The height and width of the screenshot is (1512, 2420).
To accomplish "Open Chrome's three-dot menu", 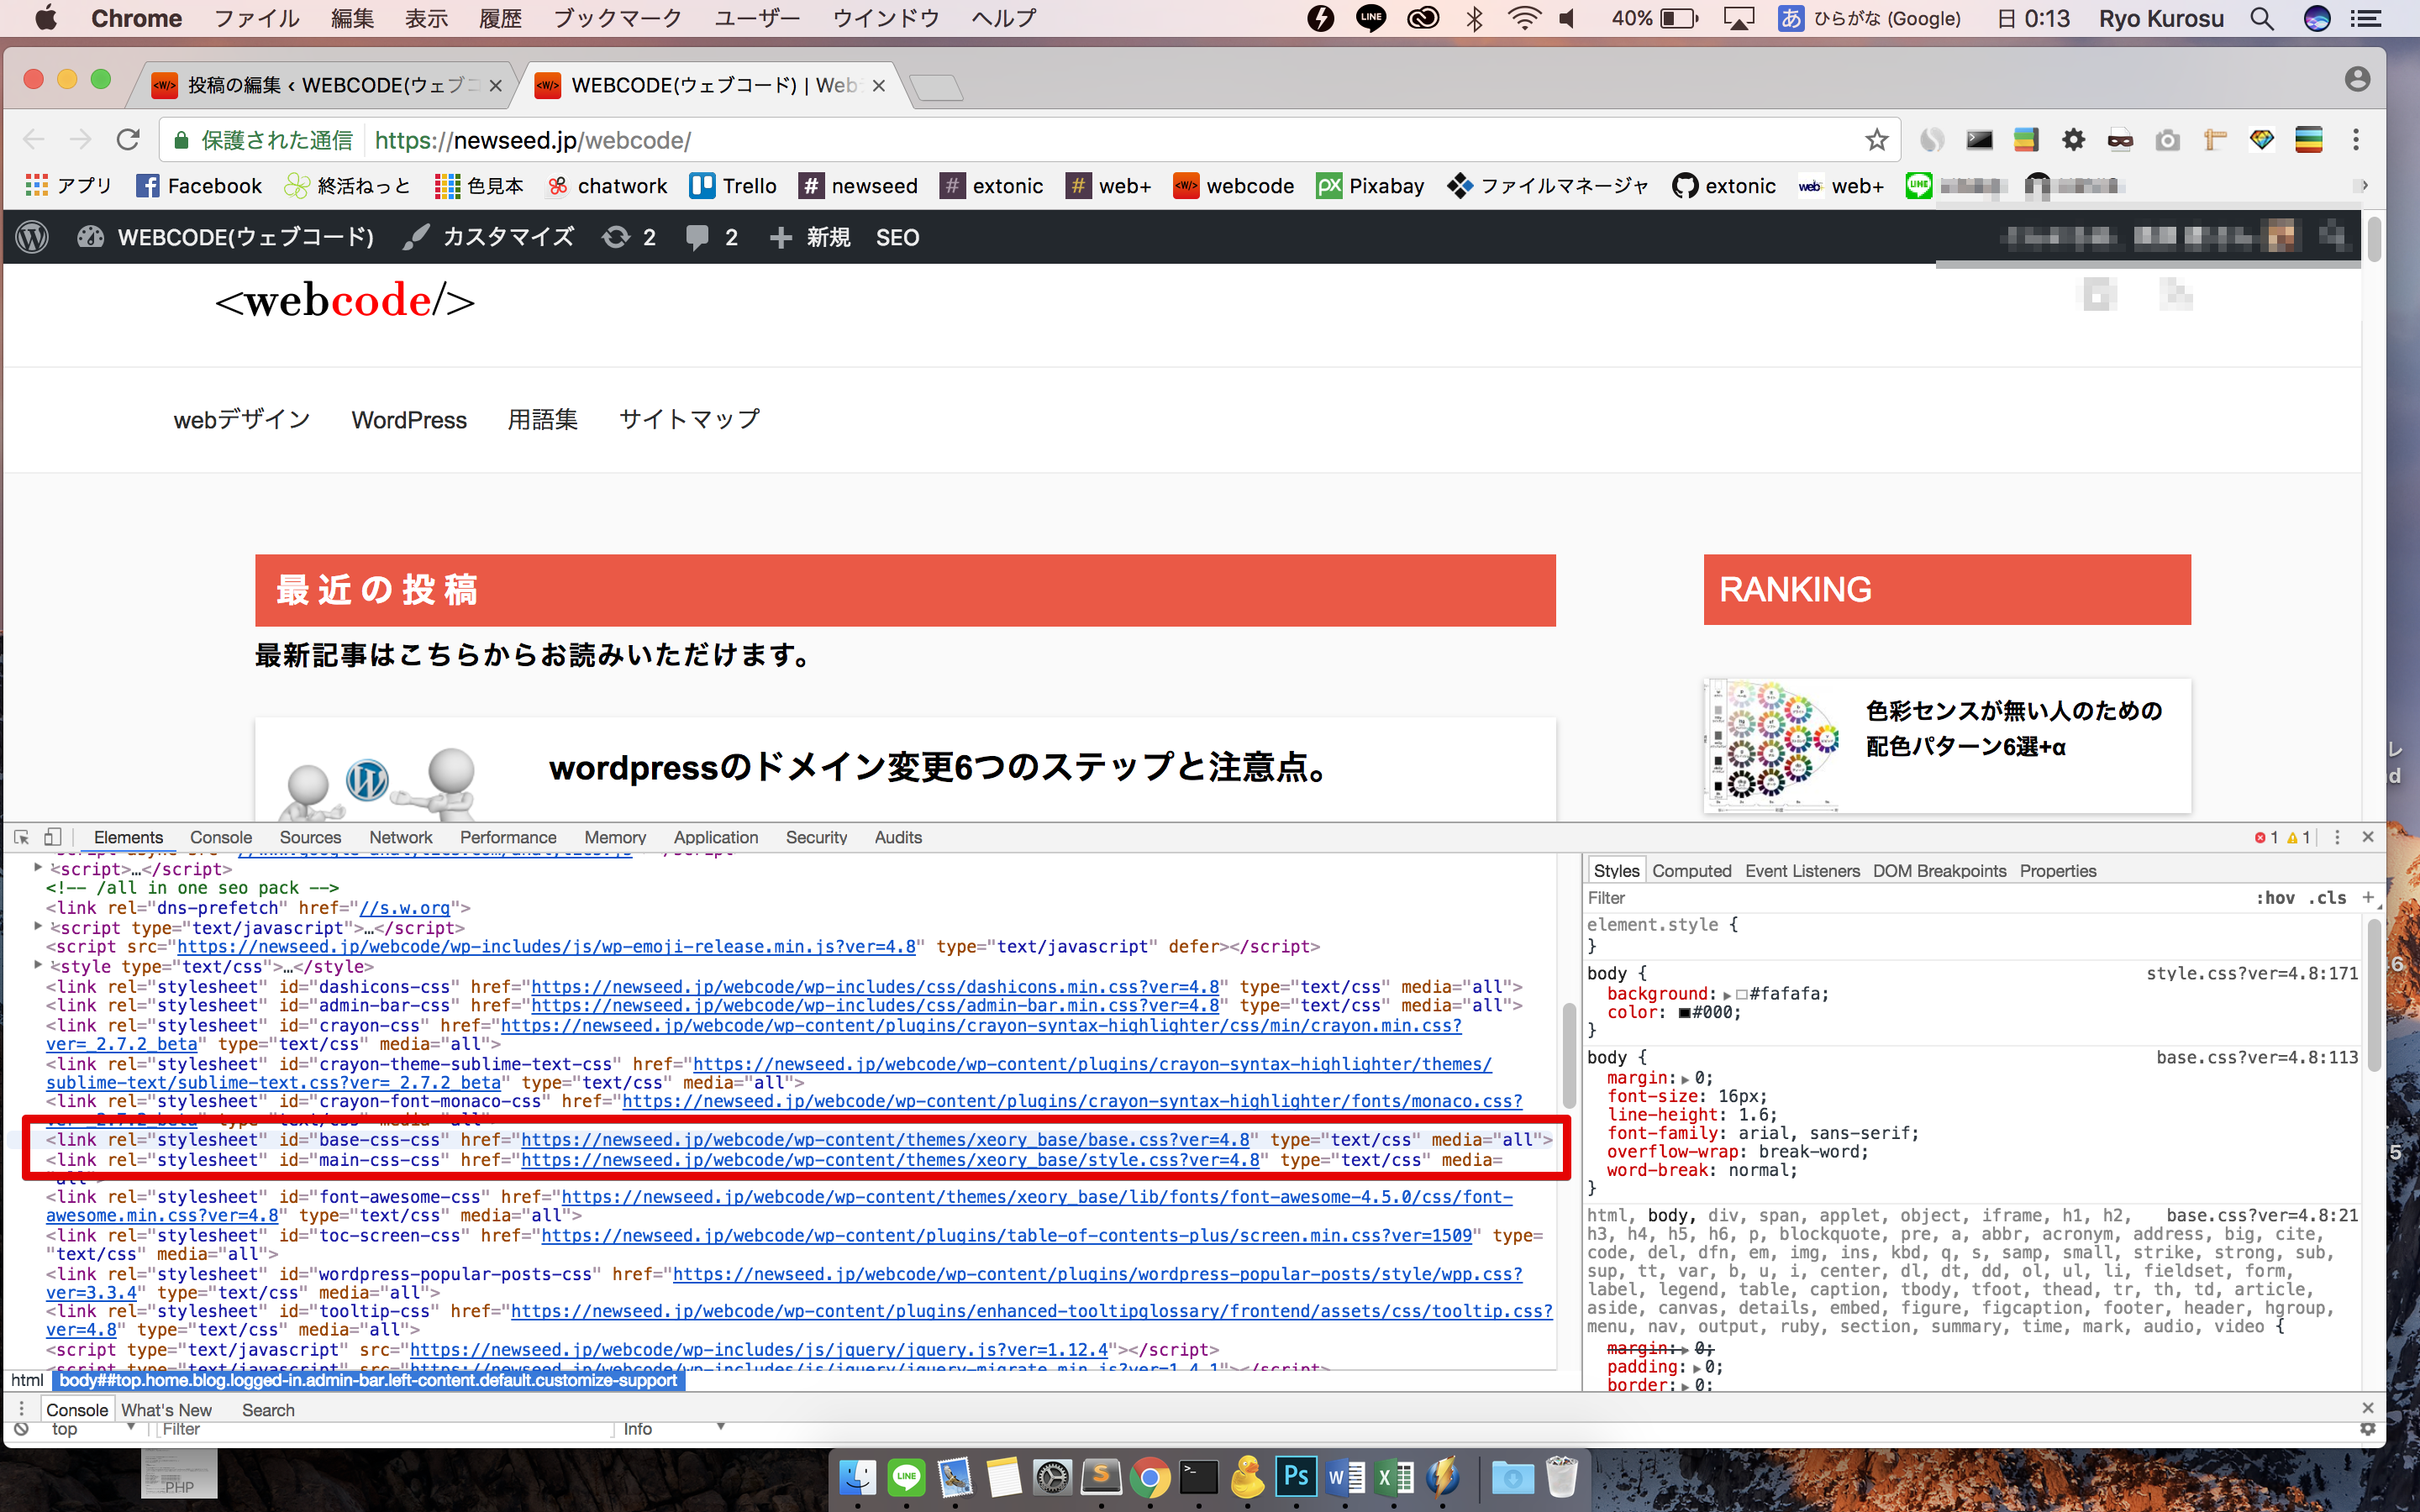I will [2356, 140].
